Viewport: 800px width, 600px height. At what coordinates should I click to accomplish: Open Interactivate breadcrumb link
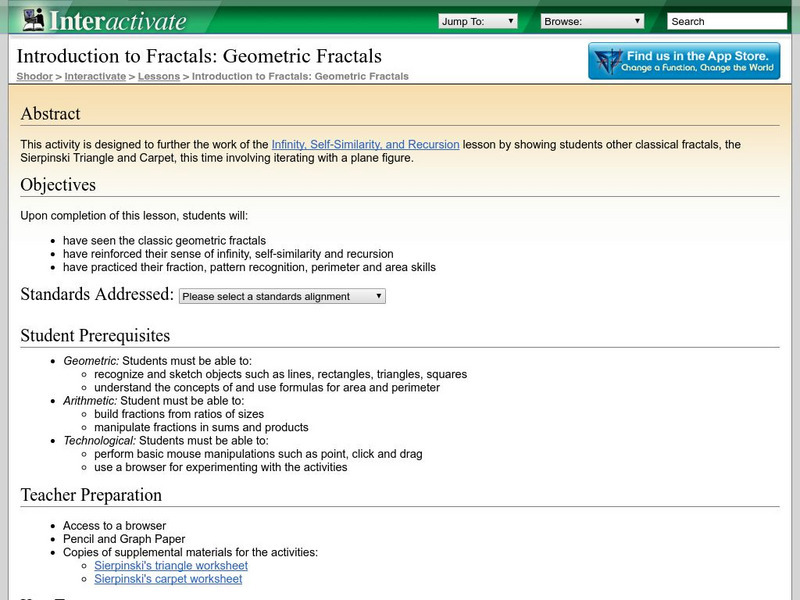tap(95, 76)
